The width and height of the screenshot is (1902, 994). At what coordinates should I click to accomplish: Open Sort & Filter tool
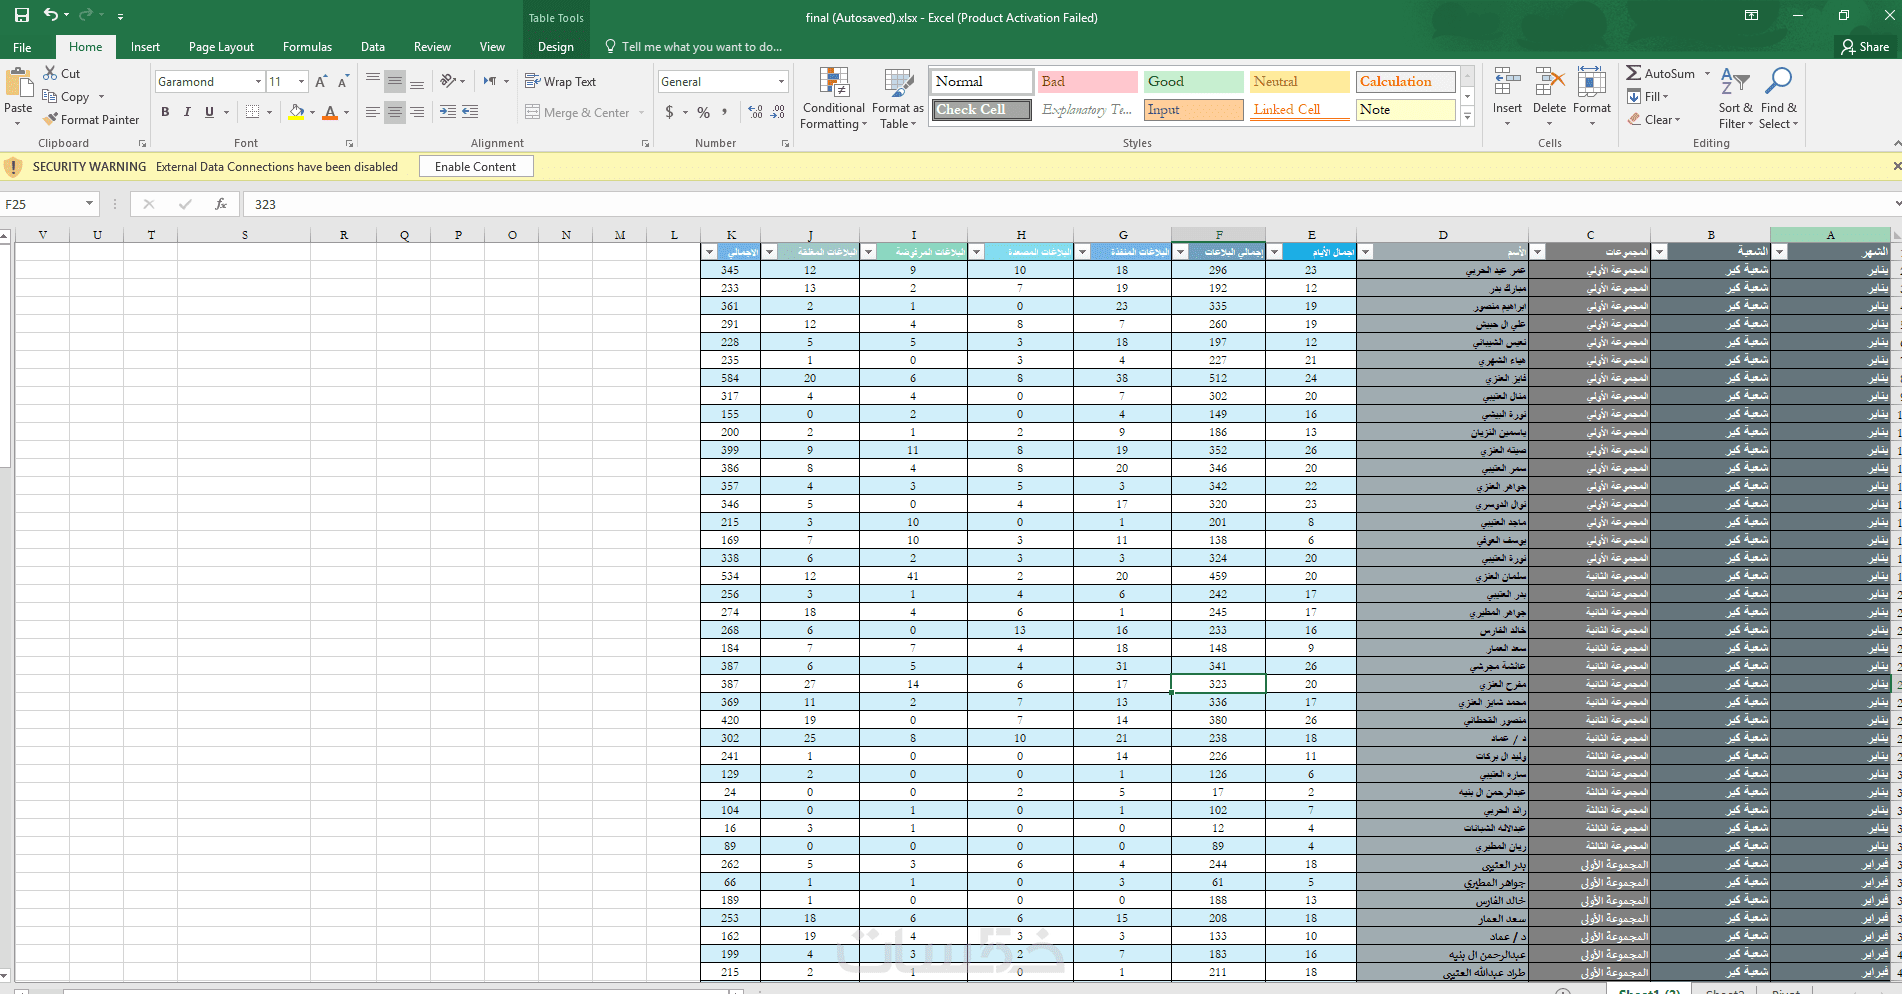[1735, 98]
